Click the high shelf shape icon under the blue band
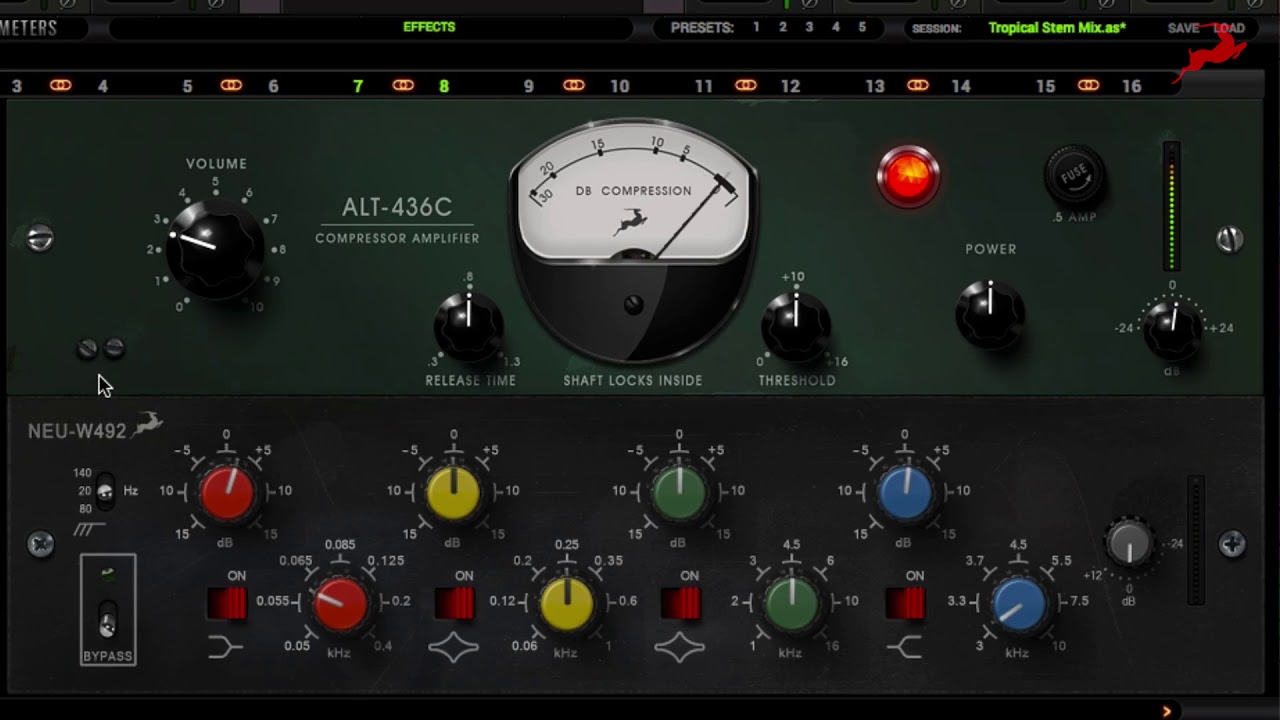This screenshot has height=720, width=1280. click(x=904, y=647)
